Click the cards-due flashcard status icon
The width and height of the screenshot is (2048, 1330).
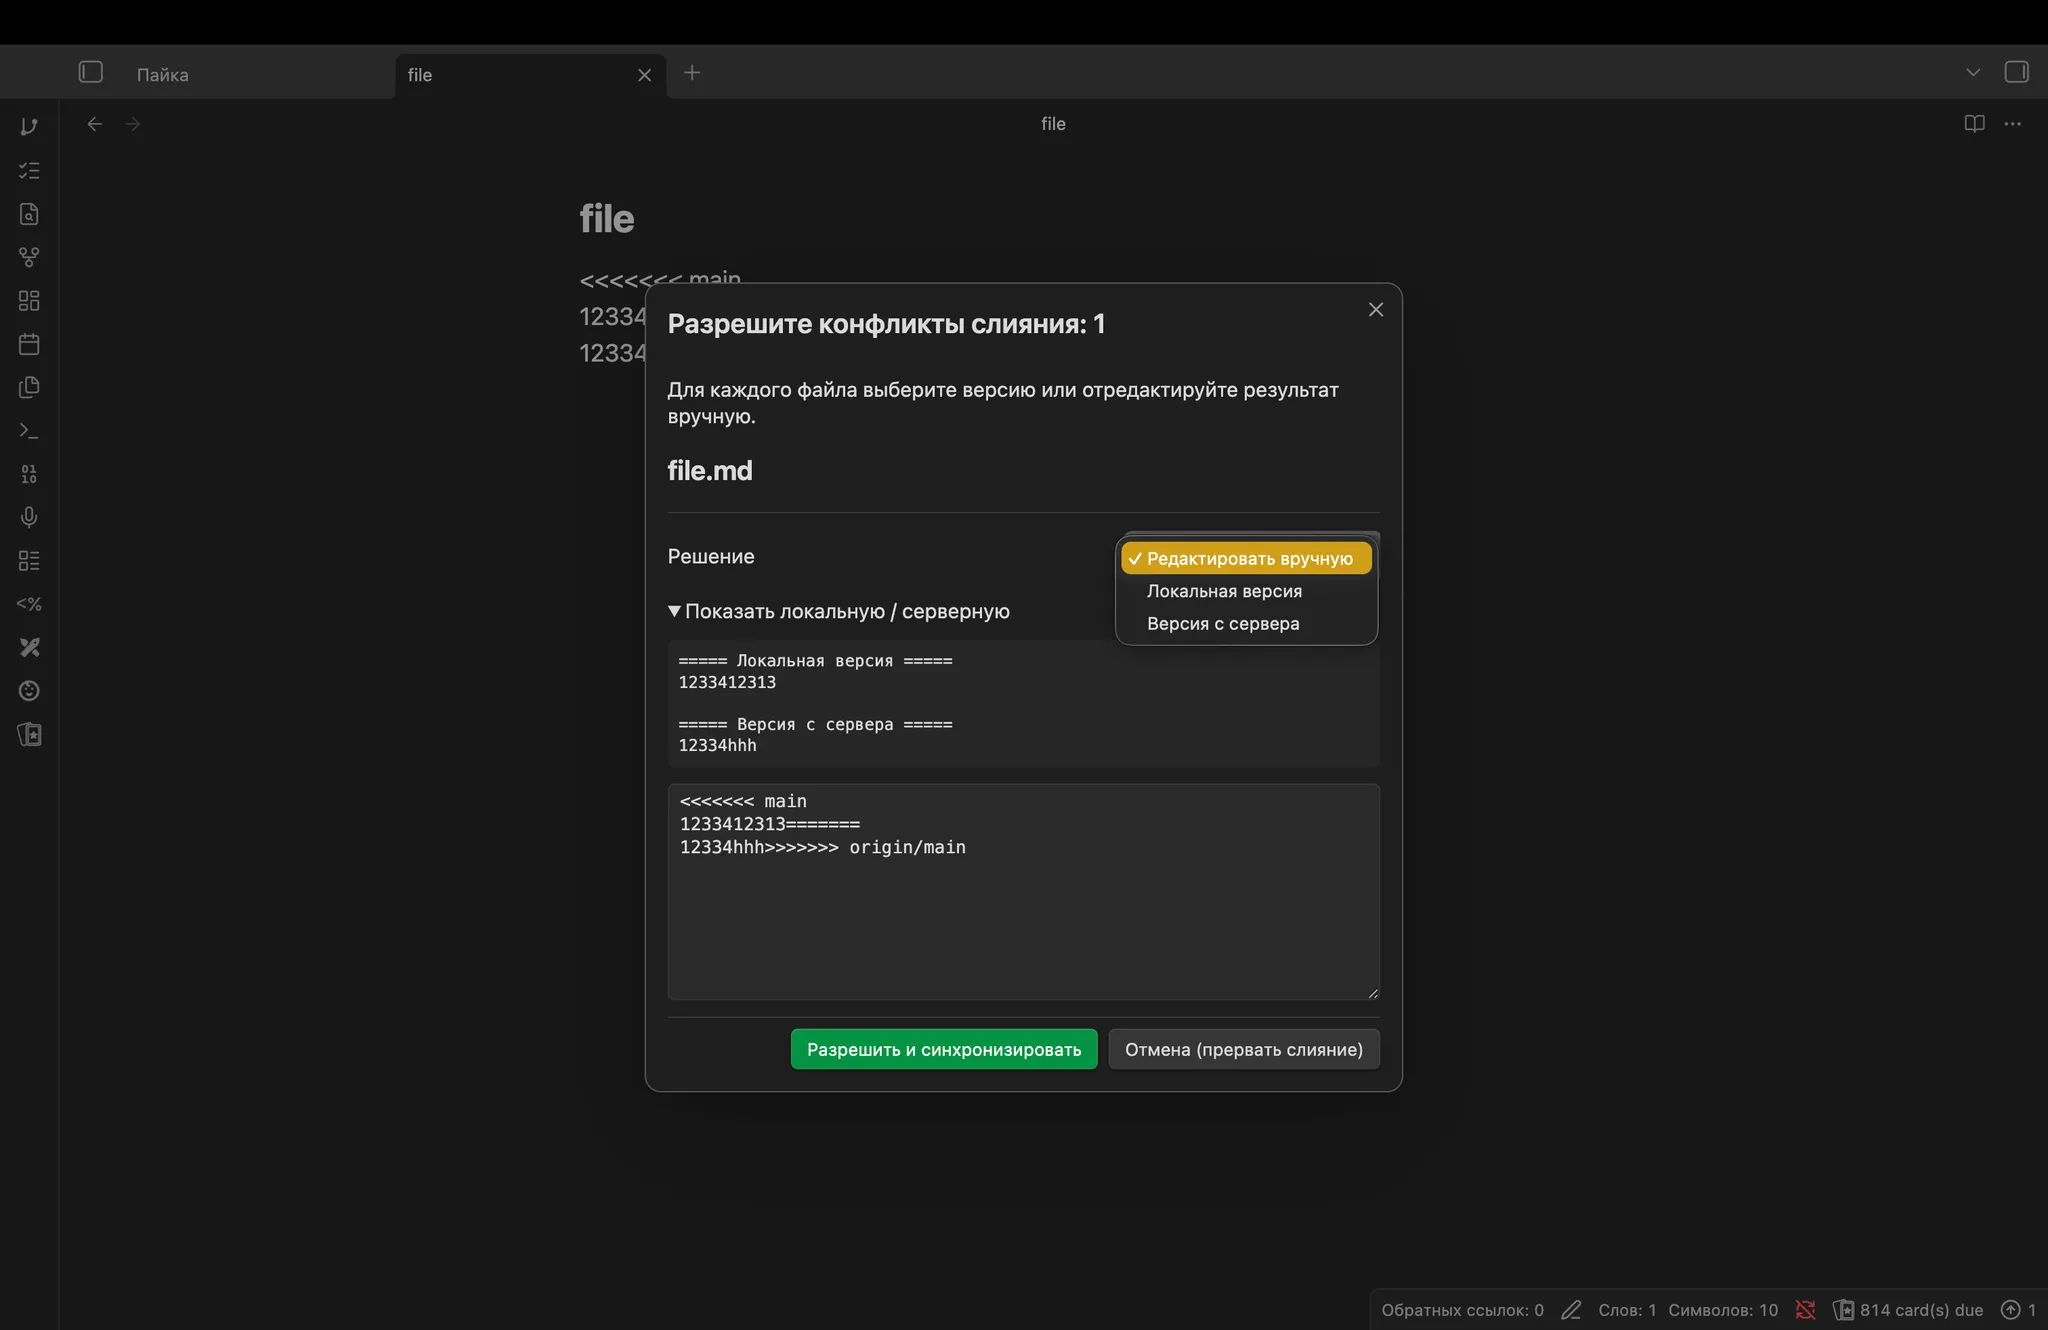coord(1843,1310)
